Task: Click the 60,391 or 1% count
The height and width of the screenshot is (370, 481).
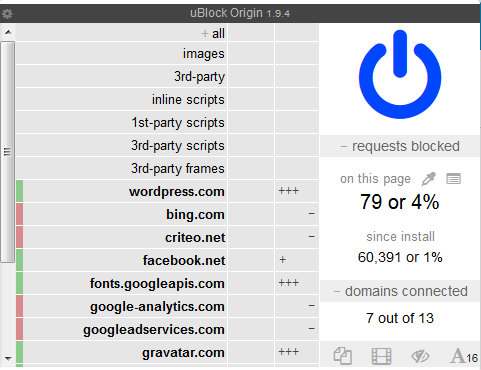Action: tap(400, 257)
